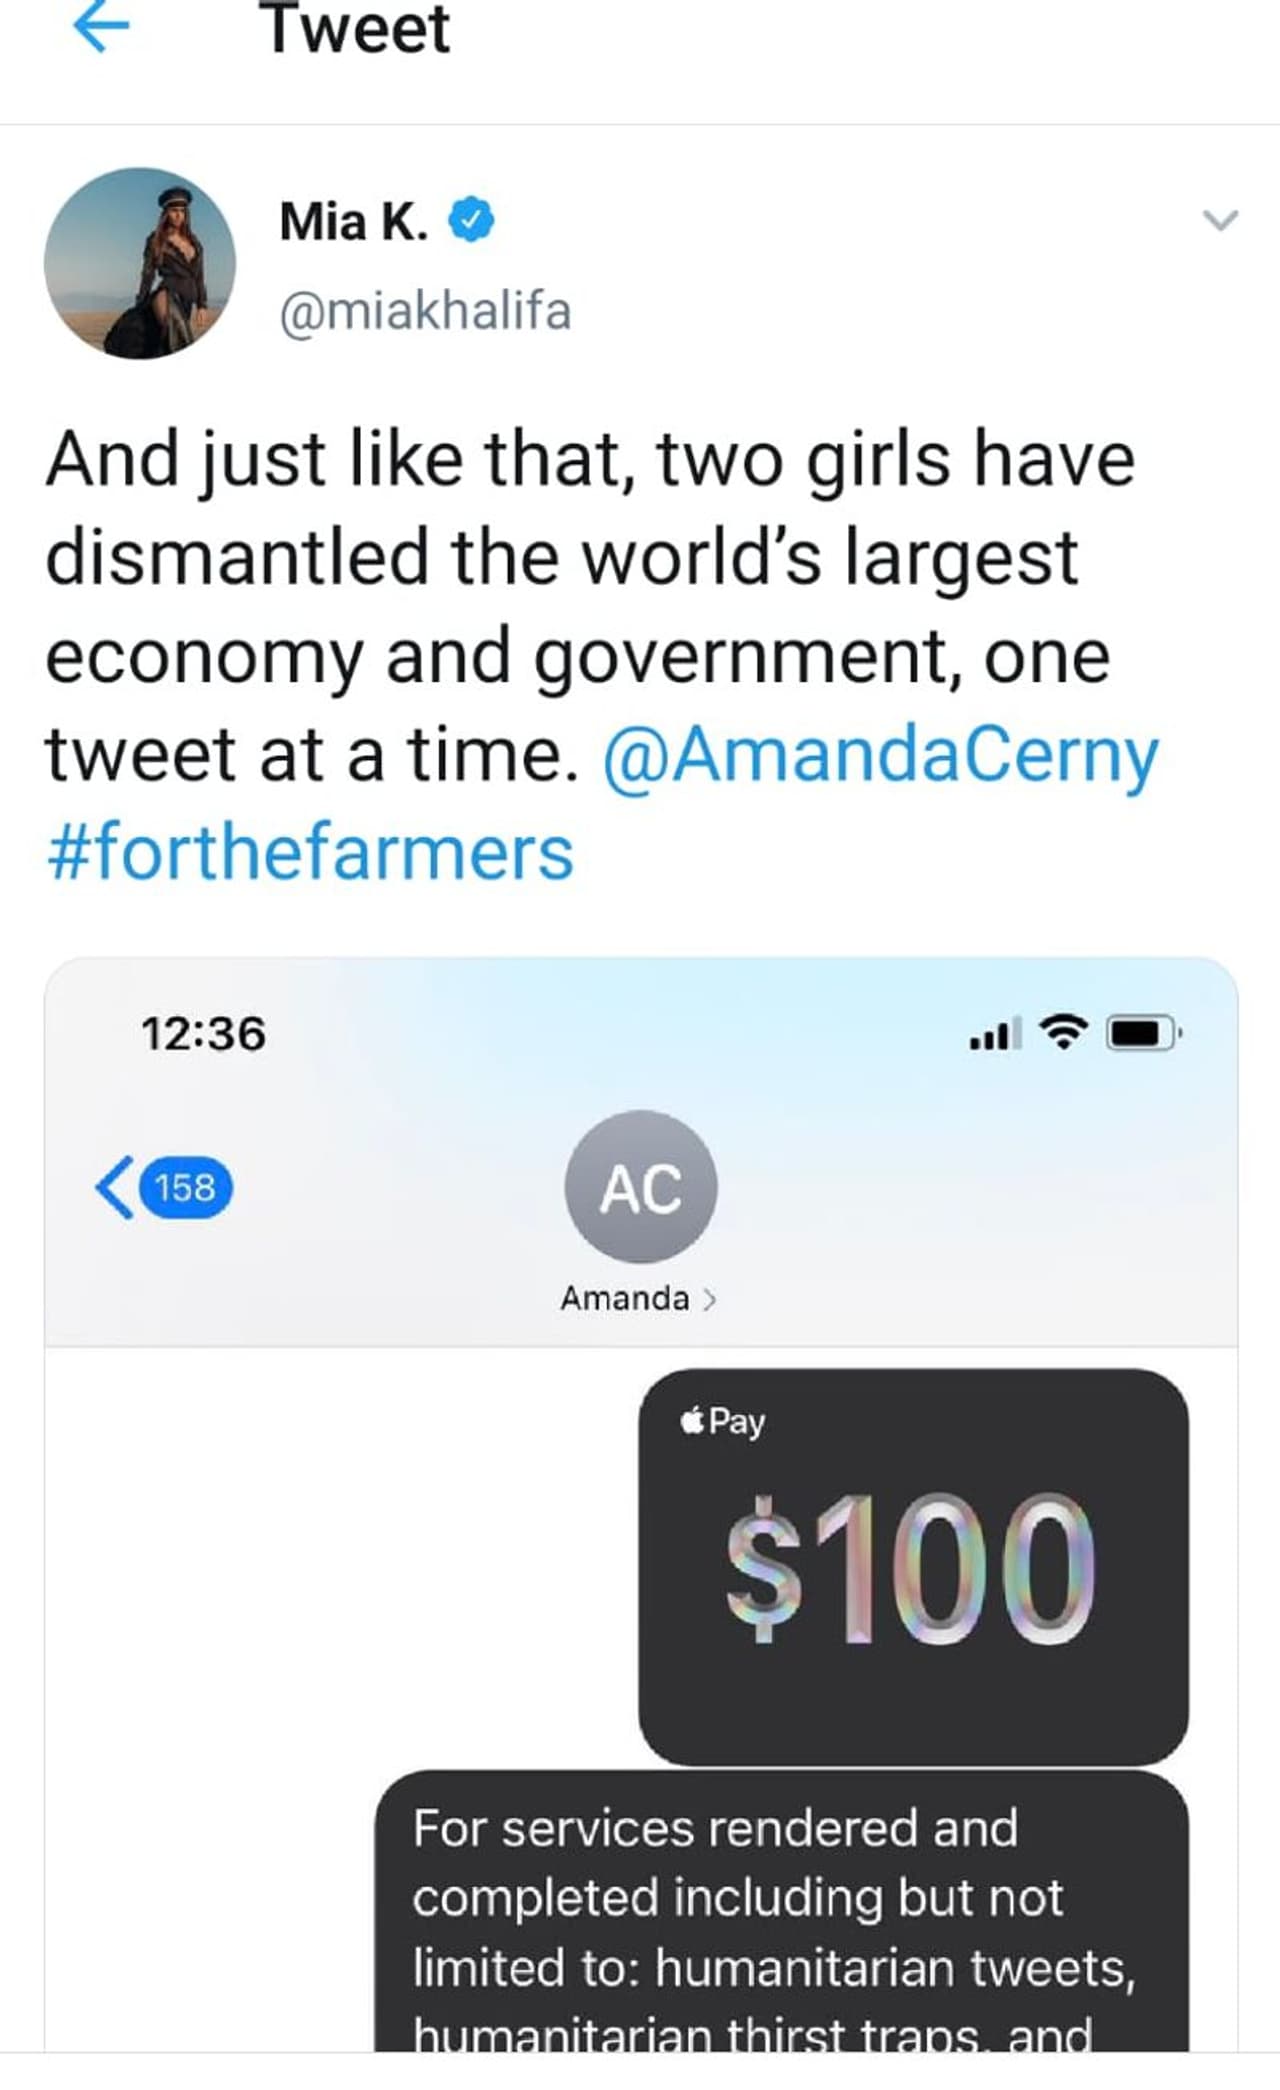This screenshot has height=2090, width=1280.
Task: Open the #forthefarmers hashtag
Action: click(310, 852)
